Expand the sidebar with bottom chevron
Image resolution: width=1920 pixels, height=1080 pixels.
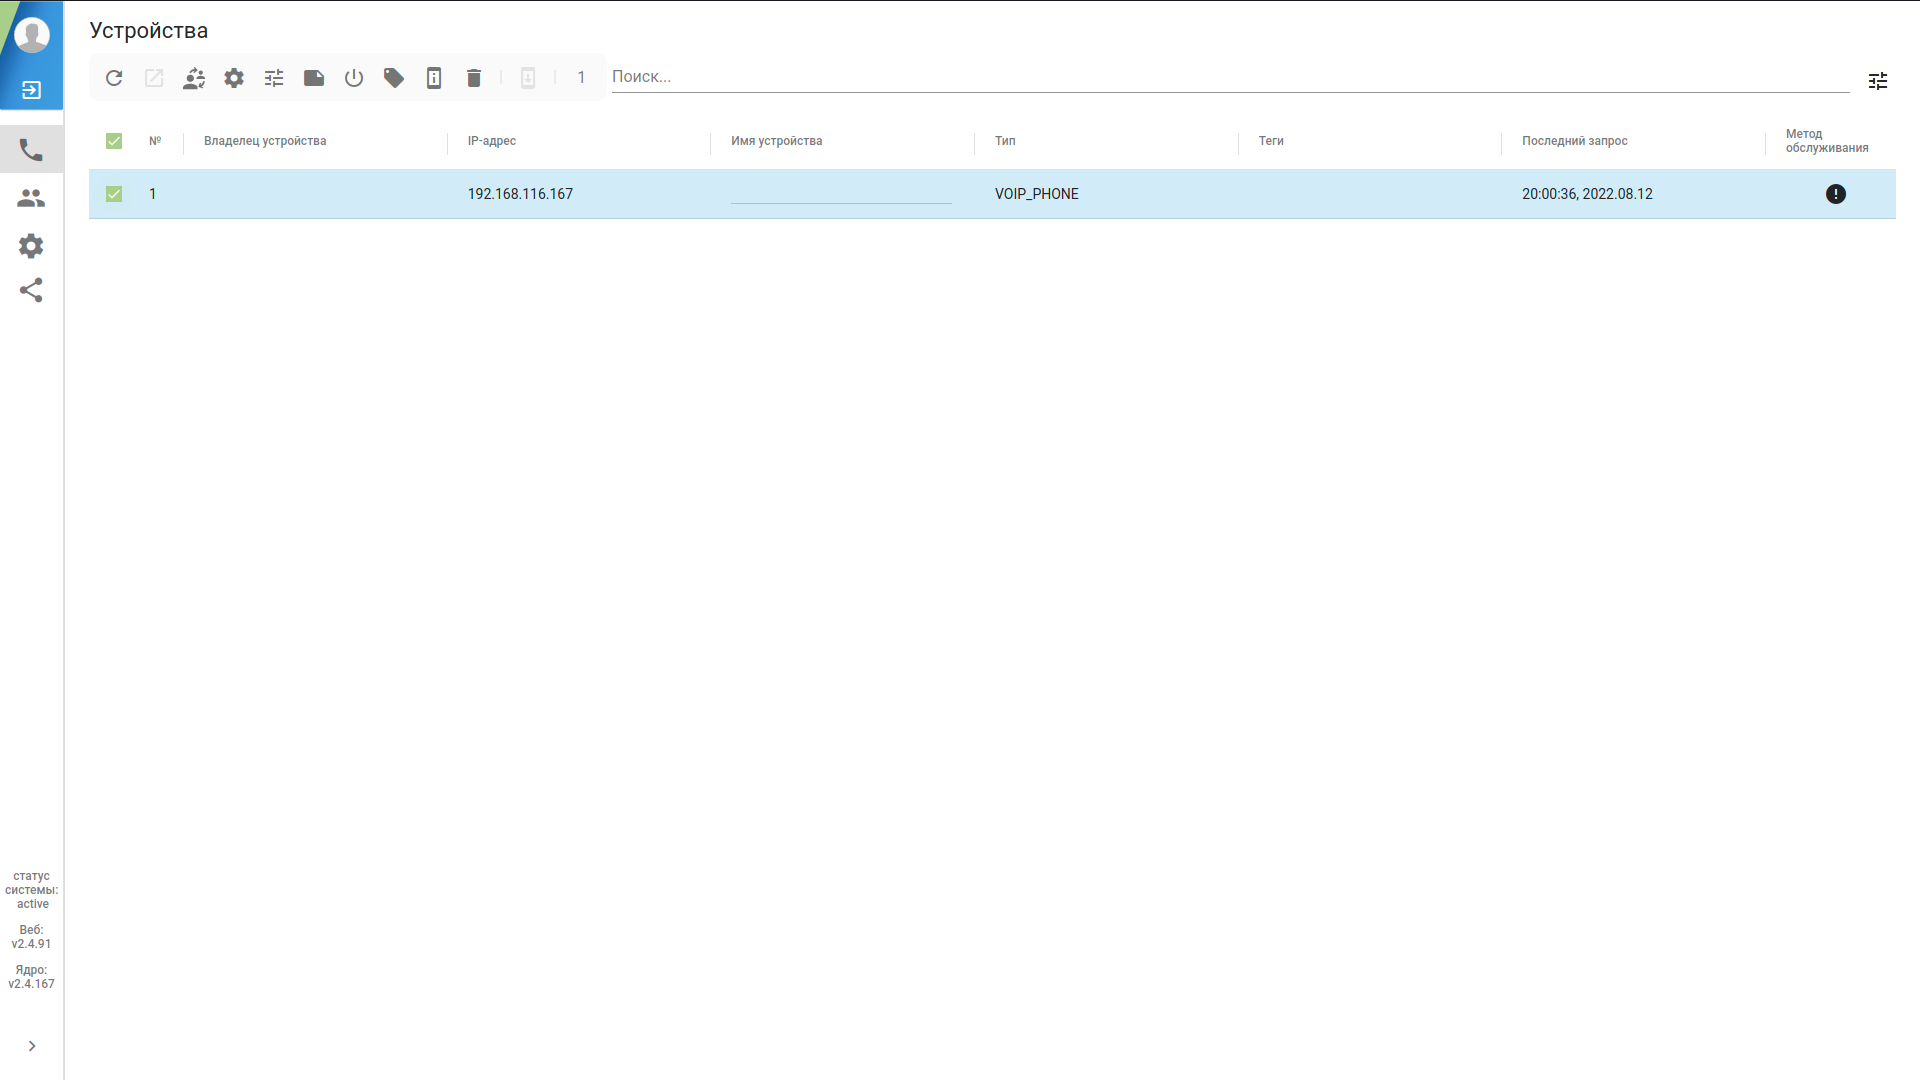(32, 1046)
